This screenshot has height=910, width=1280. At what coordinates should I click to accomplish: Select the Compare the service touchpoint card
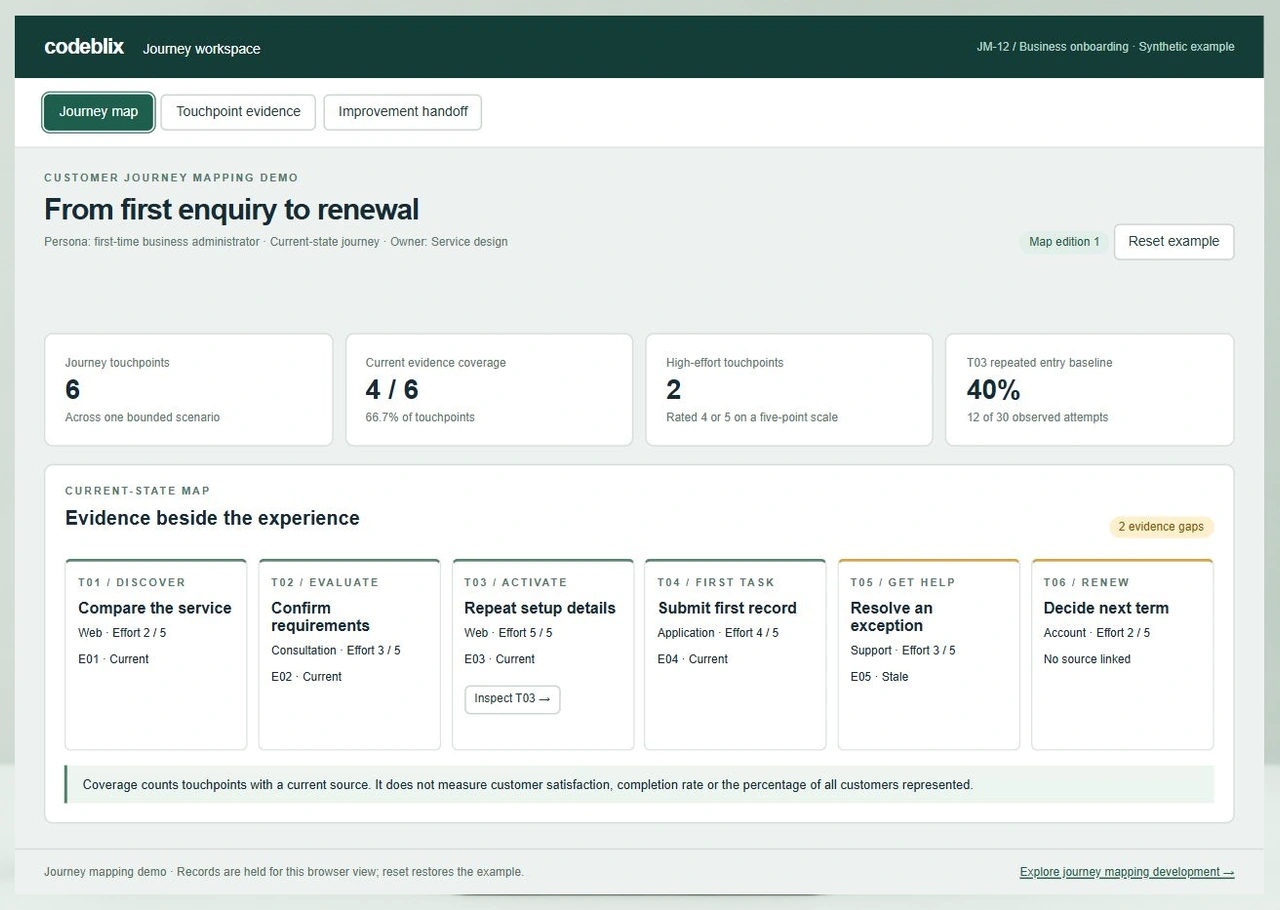(x=156, y=654)
